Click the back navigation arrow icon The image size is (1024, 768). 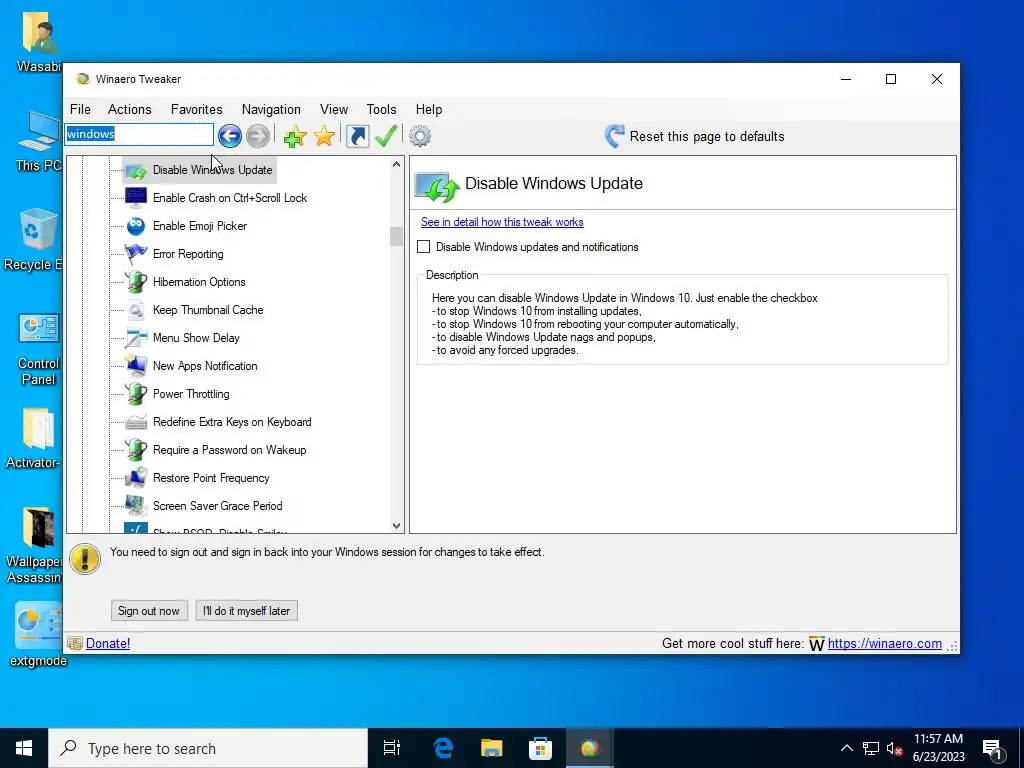(229, 136)
